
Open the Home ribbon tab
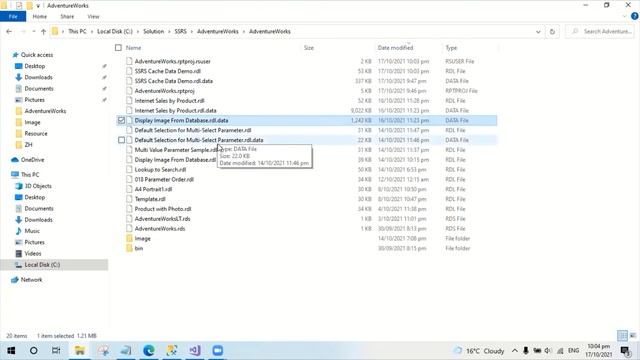click(40, 16)
